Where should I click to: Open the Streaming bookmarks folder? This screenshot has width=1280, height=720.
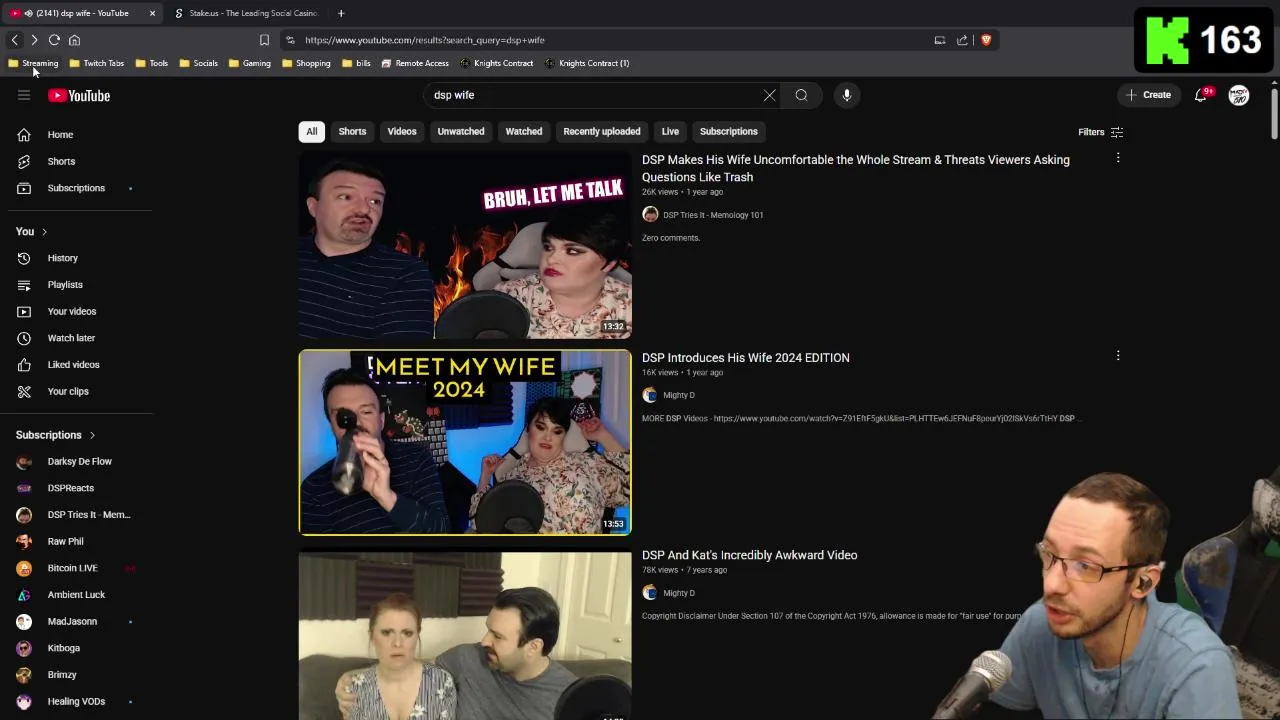pyautogui.click(x=33, y=63)
